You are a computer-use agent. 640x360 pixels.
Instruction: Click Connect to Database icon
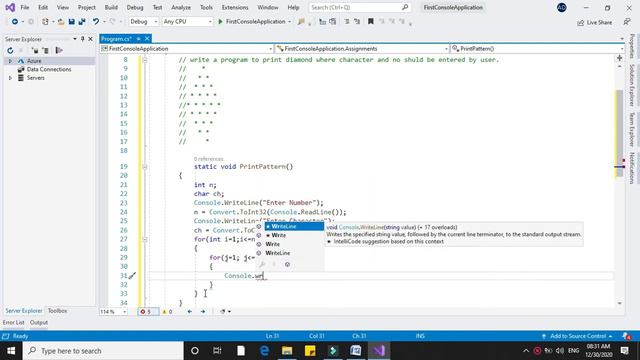35,51
